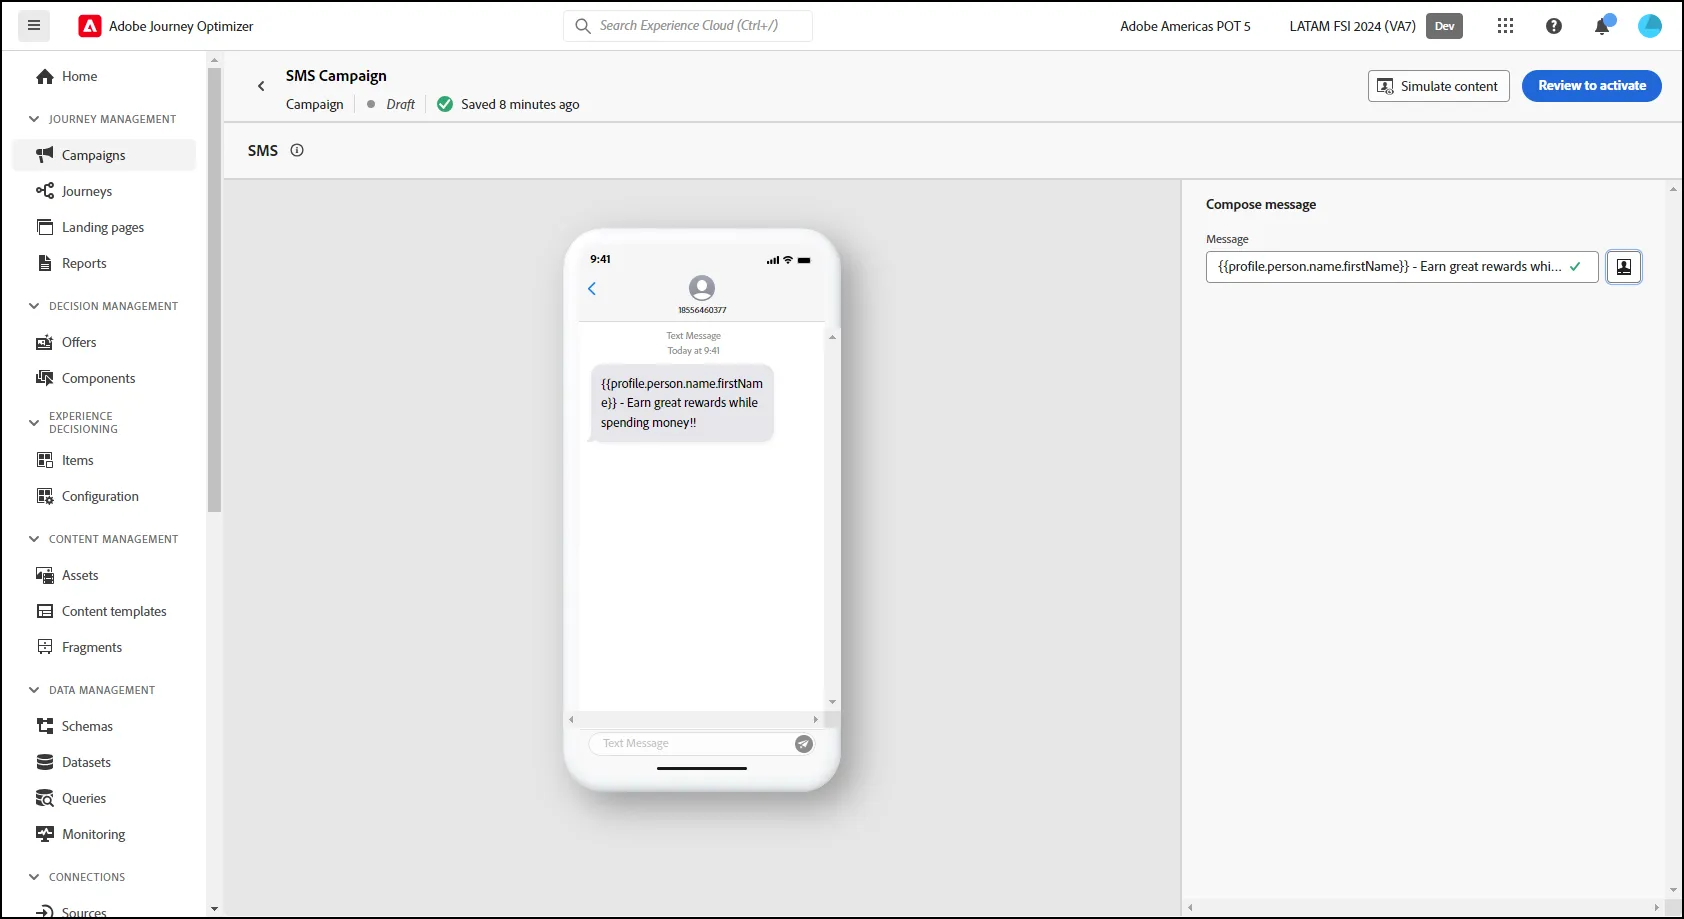1684x919 pixels.
Task: Open the Help question mark icon
Action: pyautogui.click(x=1554, y=26)
